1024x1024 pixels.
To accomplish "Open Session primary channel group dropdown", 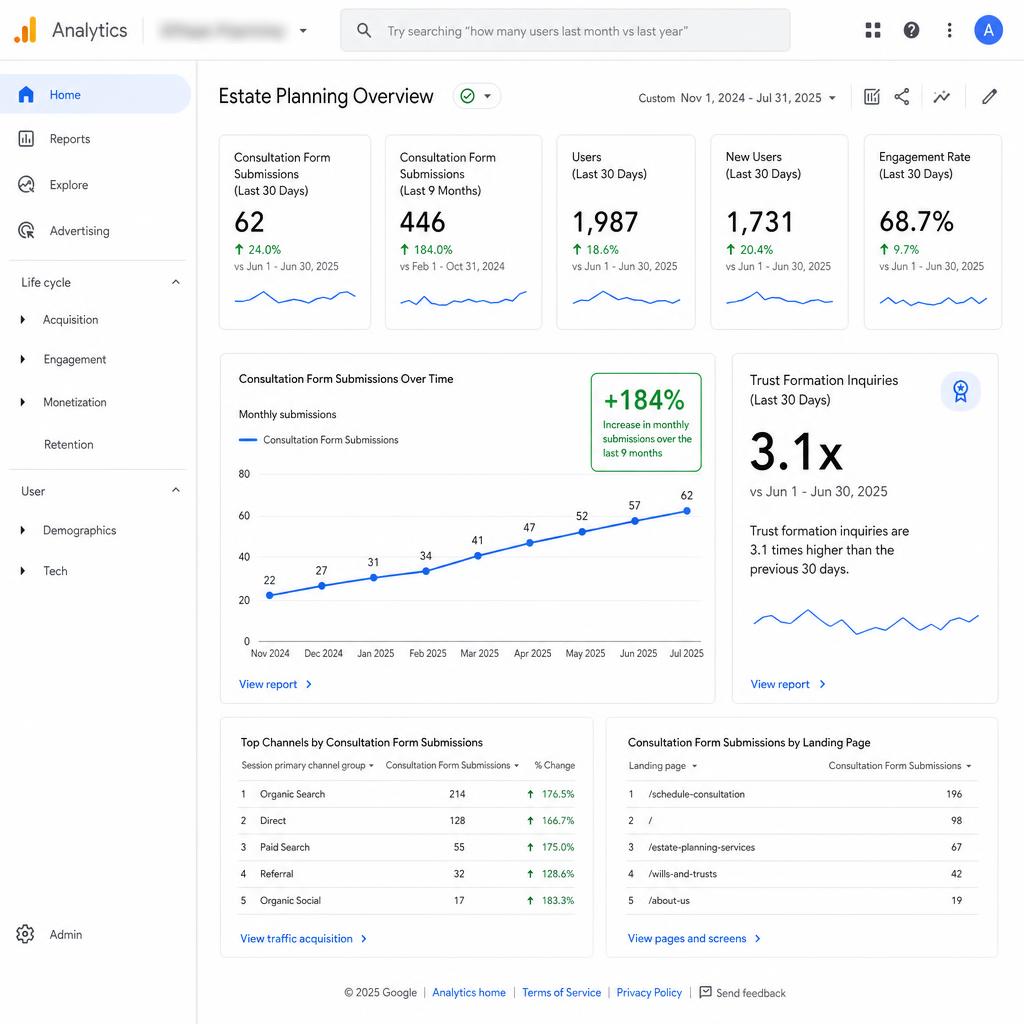I will pos(308,765).
